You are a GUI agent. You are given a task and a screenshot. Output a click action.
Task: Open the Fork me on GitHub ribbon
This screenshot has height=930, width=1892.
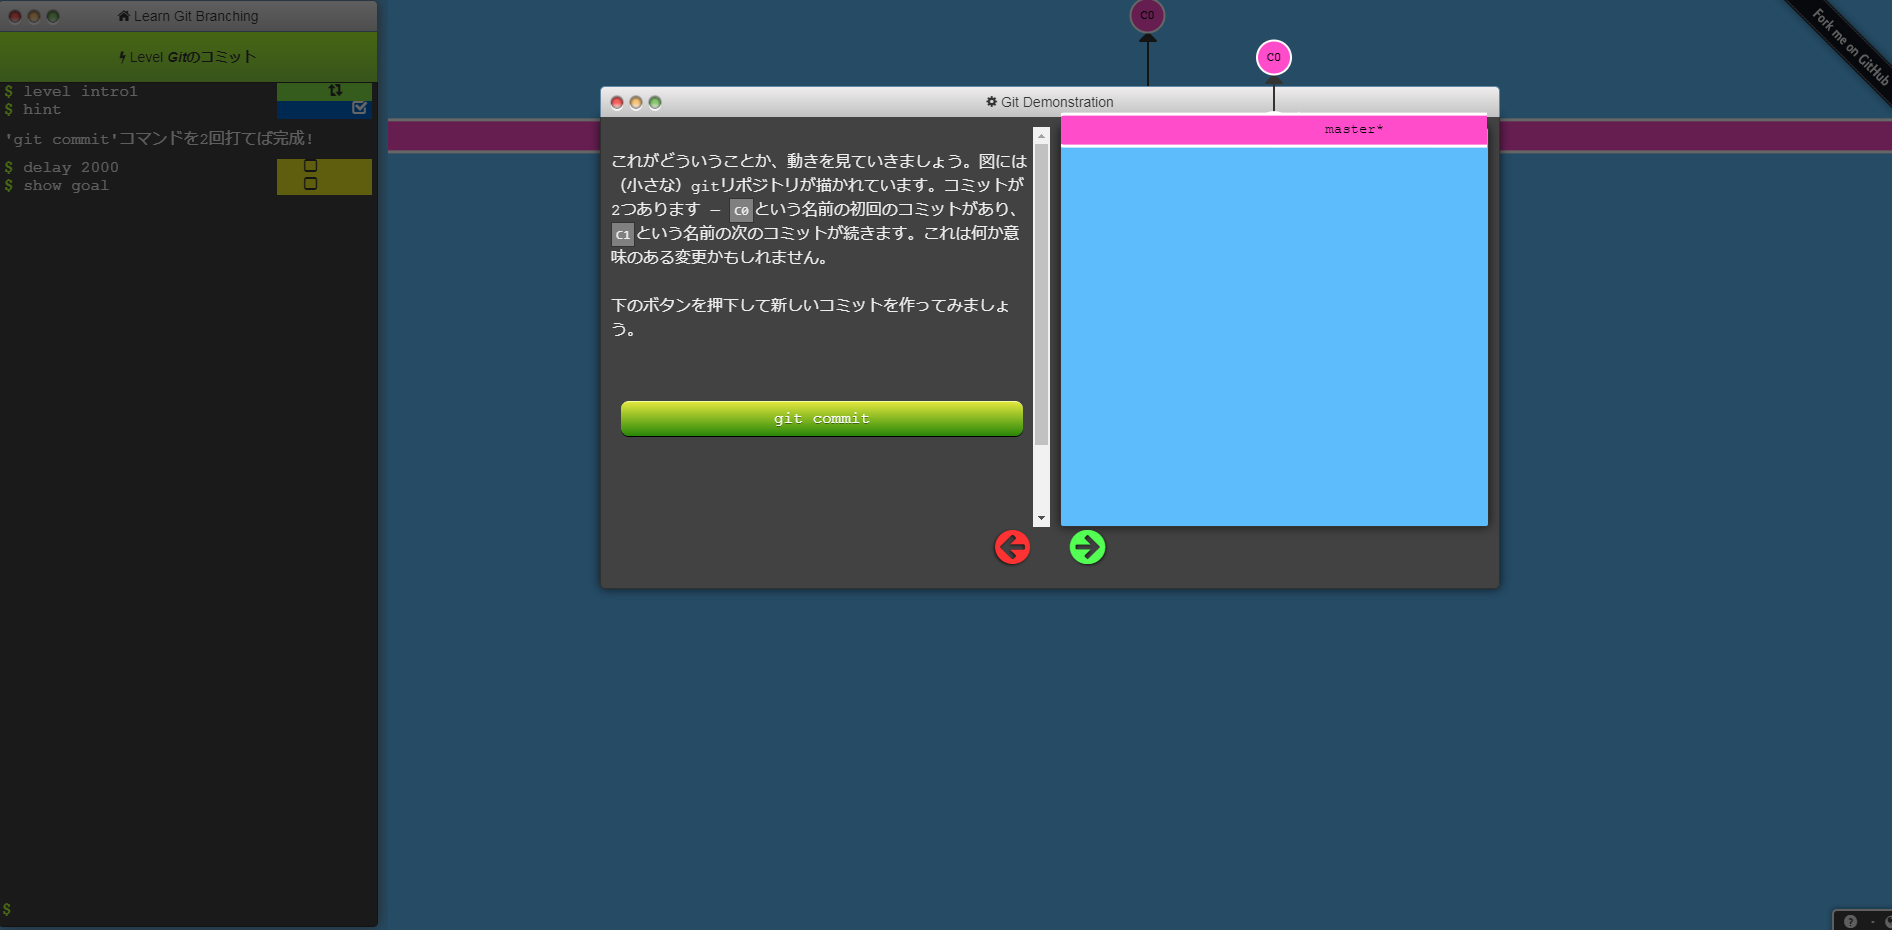(x=1845, y=47)
